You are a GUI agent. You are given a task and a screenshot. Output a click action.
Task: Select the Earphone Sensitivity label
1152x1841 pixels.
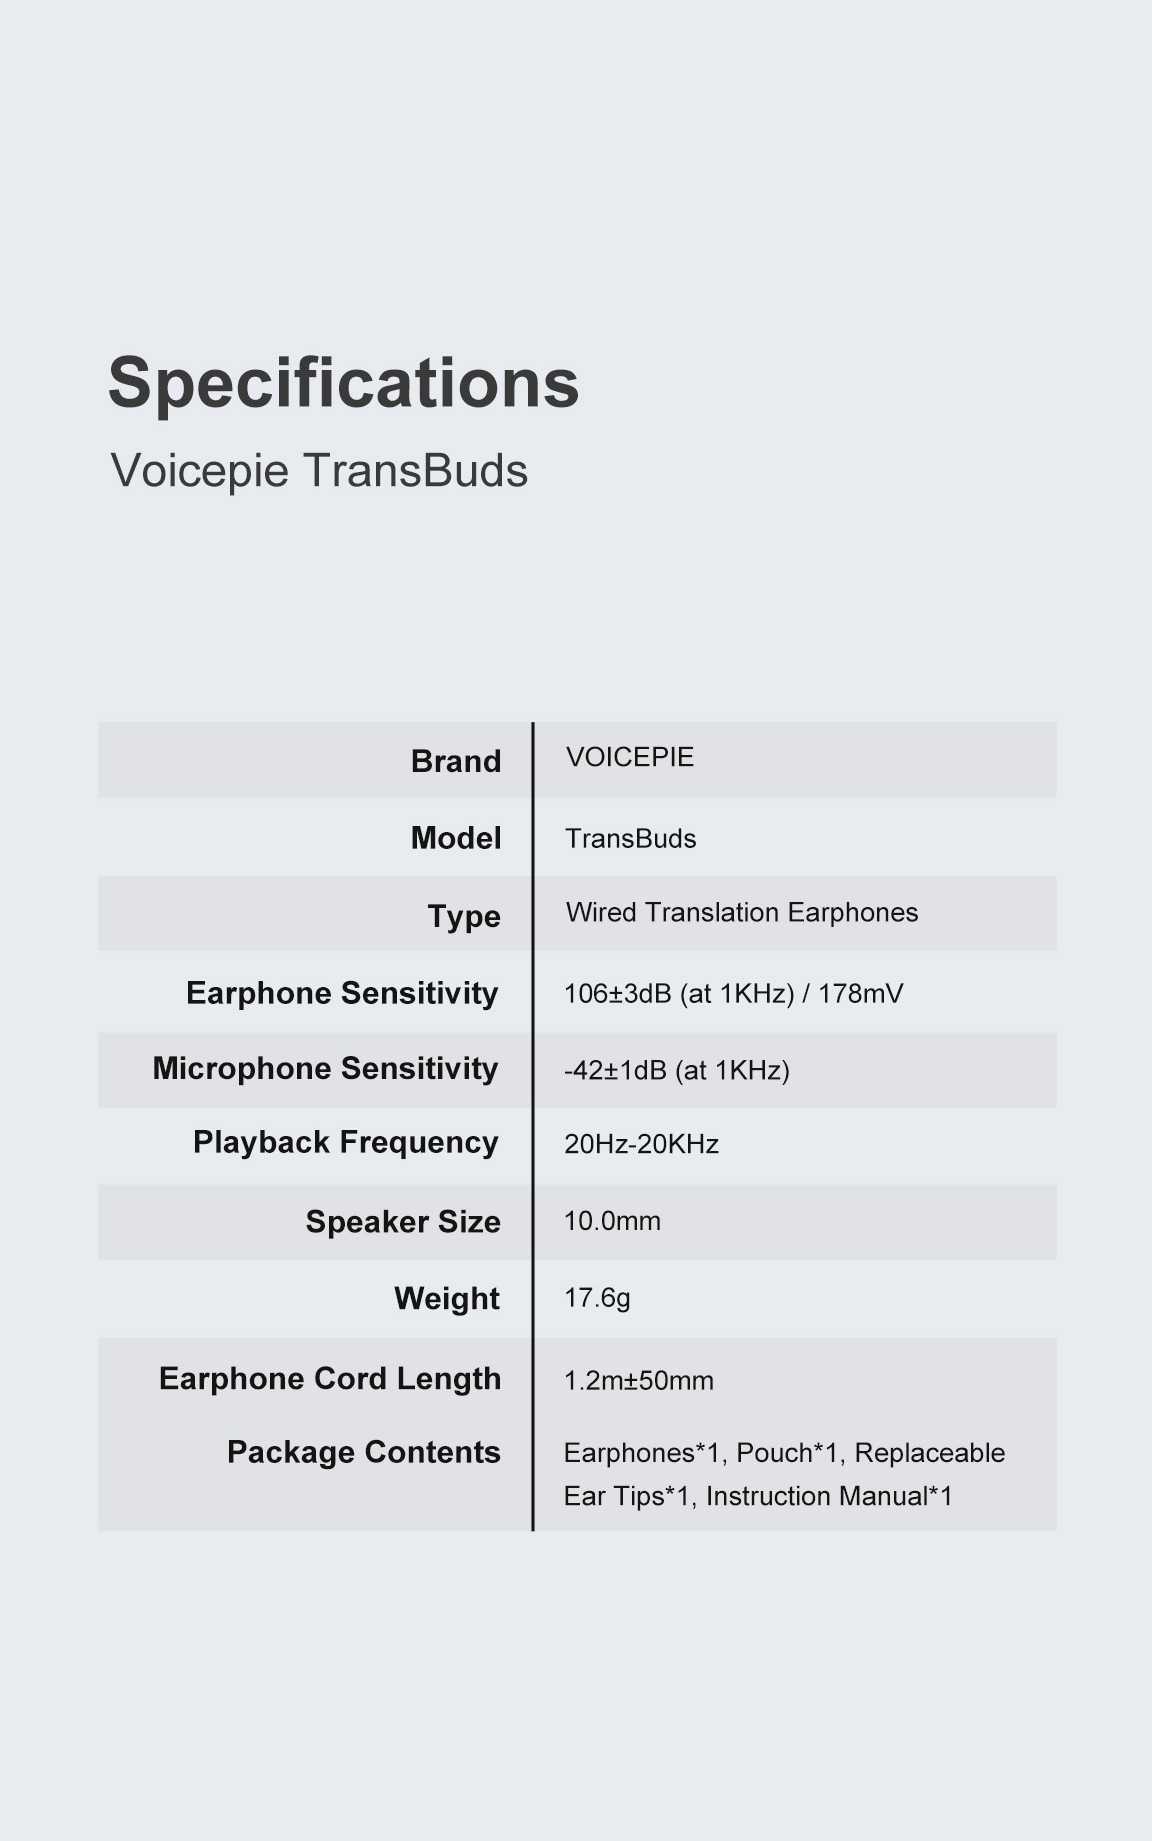point(342,994)
